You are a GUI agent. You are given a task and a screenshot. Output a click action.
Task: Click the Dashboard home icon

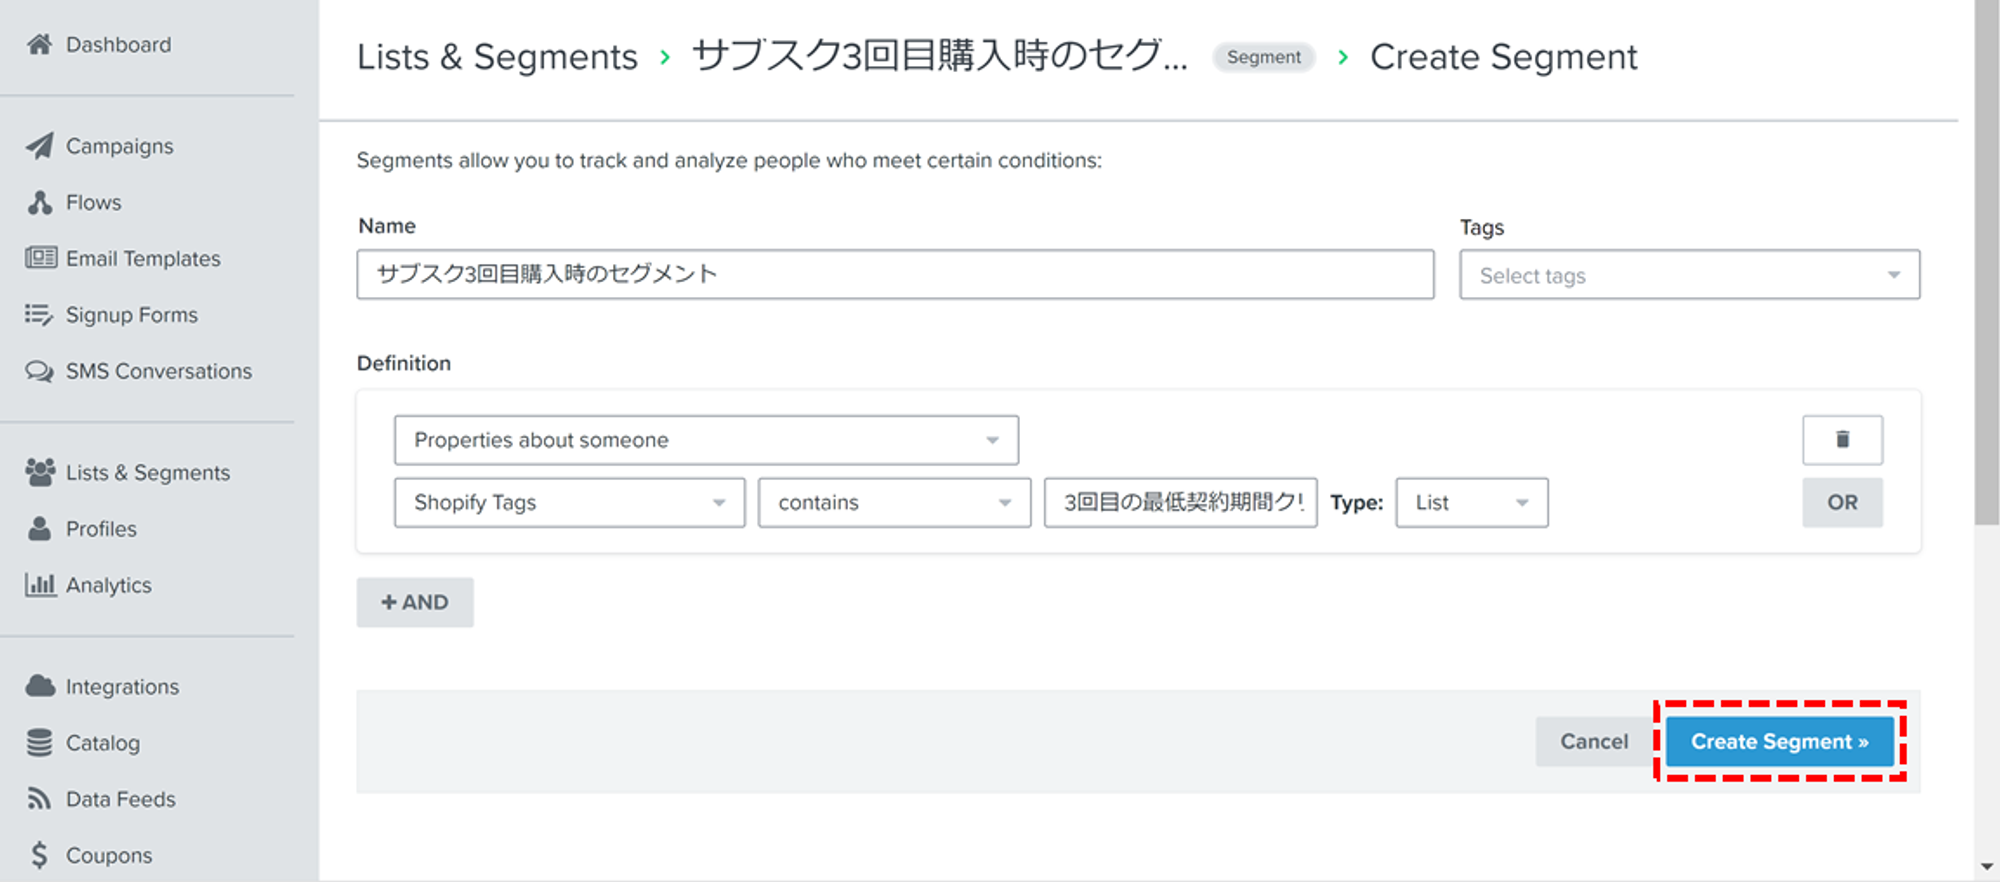(x=39, y=45)
